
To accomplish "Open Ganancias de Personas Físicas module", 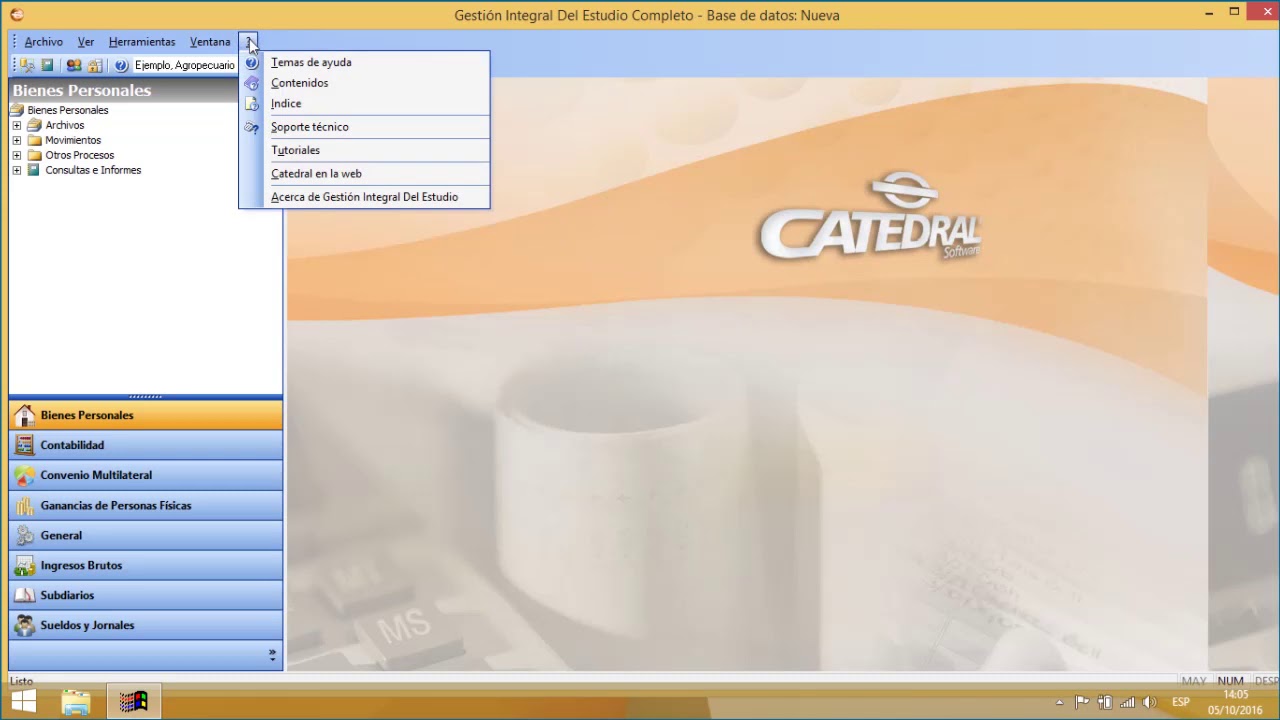I will 146,505.
